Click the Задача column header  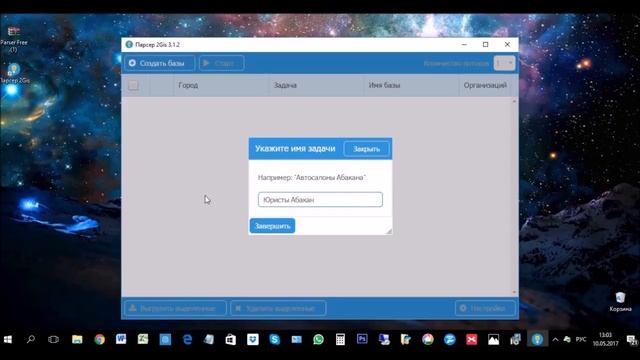click(285, 85)
